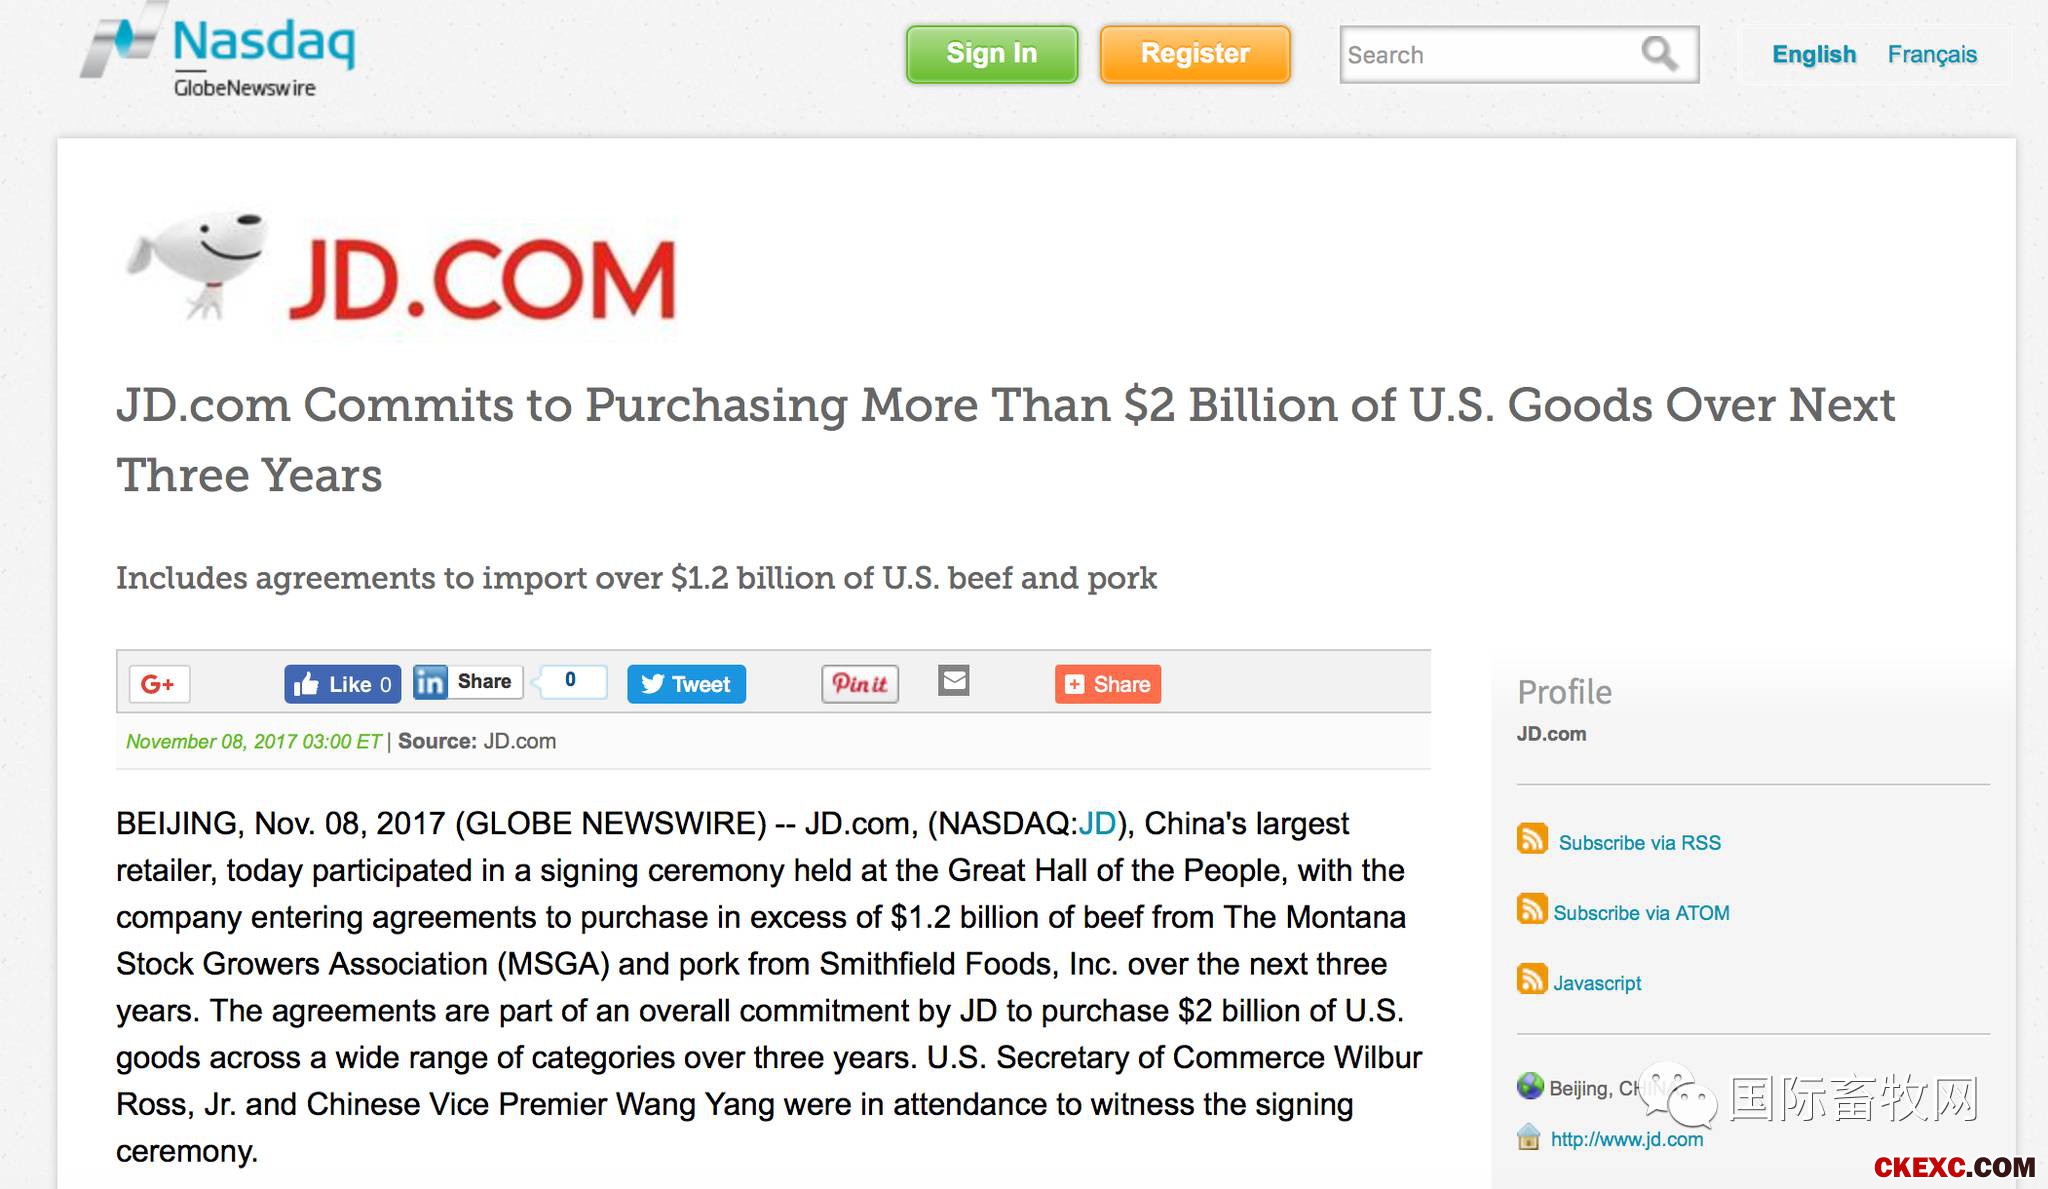Screen dimensions: 2048x1189
Task: Click the Google Plus share icon
Action: coord(159,684)
